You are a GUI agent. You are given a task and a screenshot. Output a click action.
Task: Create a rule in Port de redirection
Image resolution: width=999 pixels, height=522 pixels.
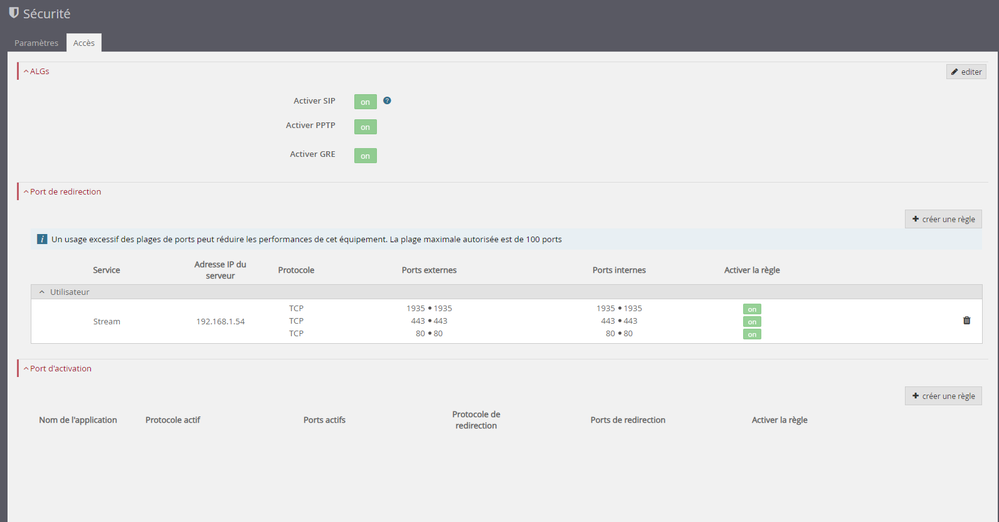(x=943, y=219)
